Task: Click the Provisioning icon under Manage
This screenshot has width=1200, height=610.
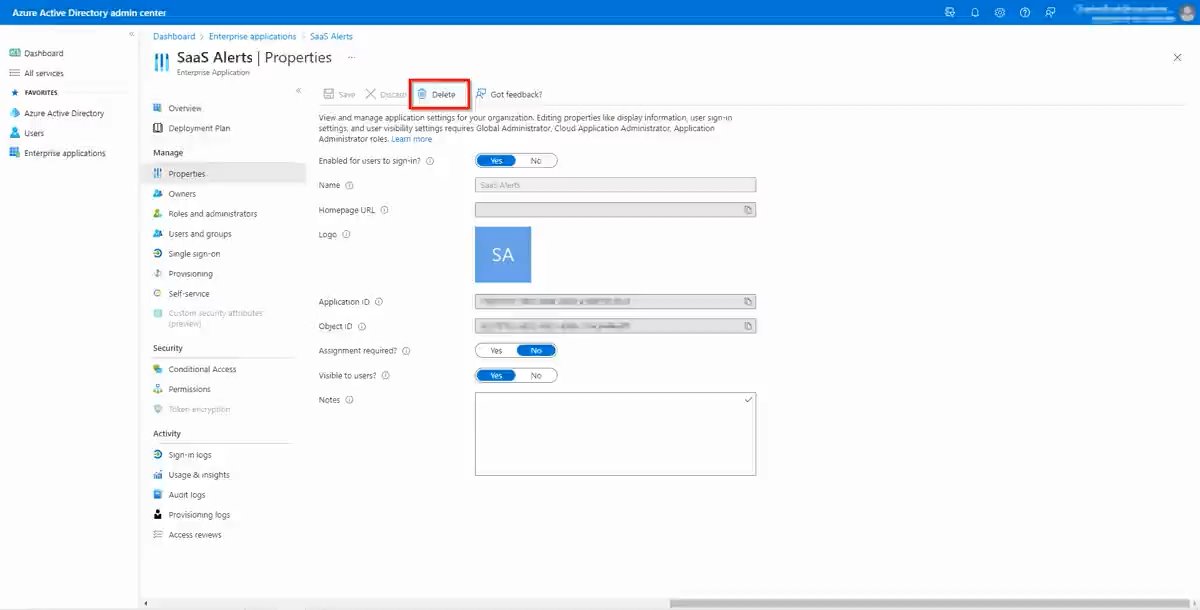Action: 158,274
